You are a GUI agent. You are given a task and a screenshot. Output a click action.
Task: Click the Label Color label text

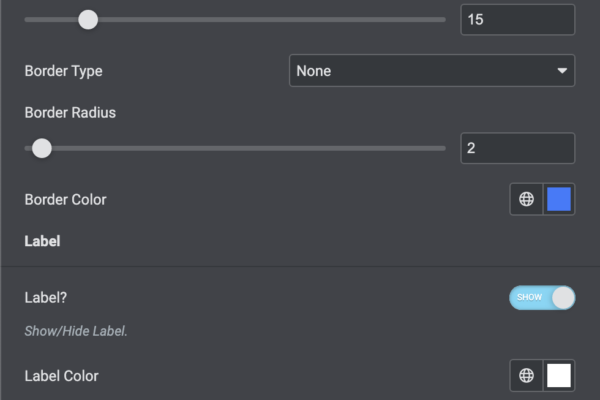61,376
